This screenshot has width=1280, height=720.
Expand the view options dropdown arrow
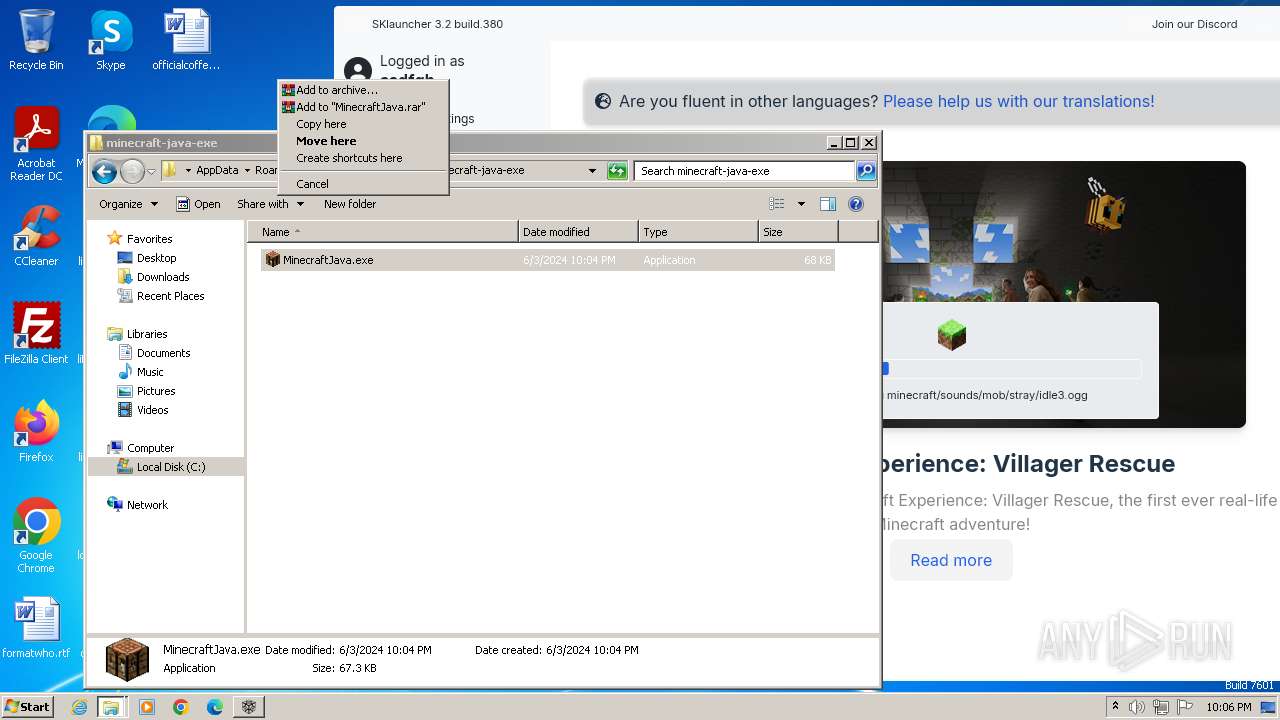800,204
